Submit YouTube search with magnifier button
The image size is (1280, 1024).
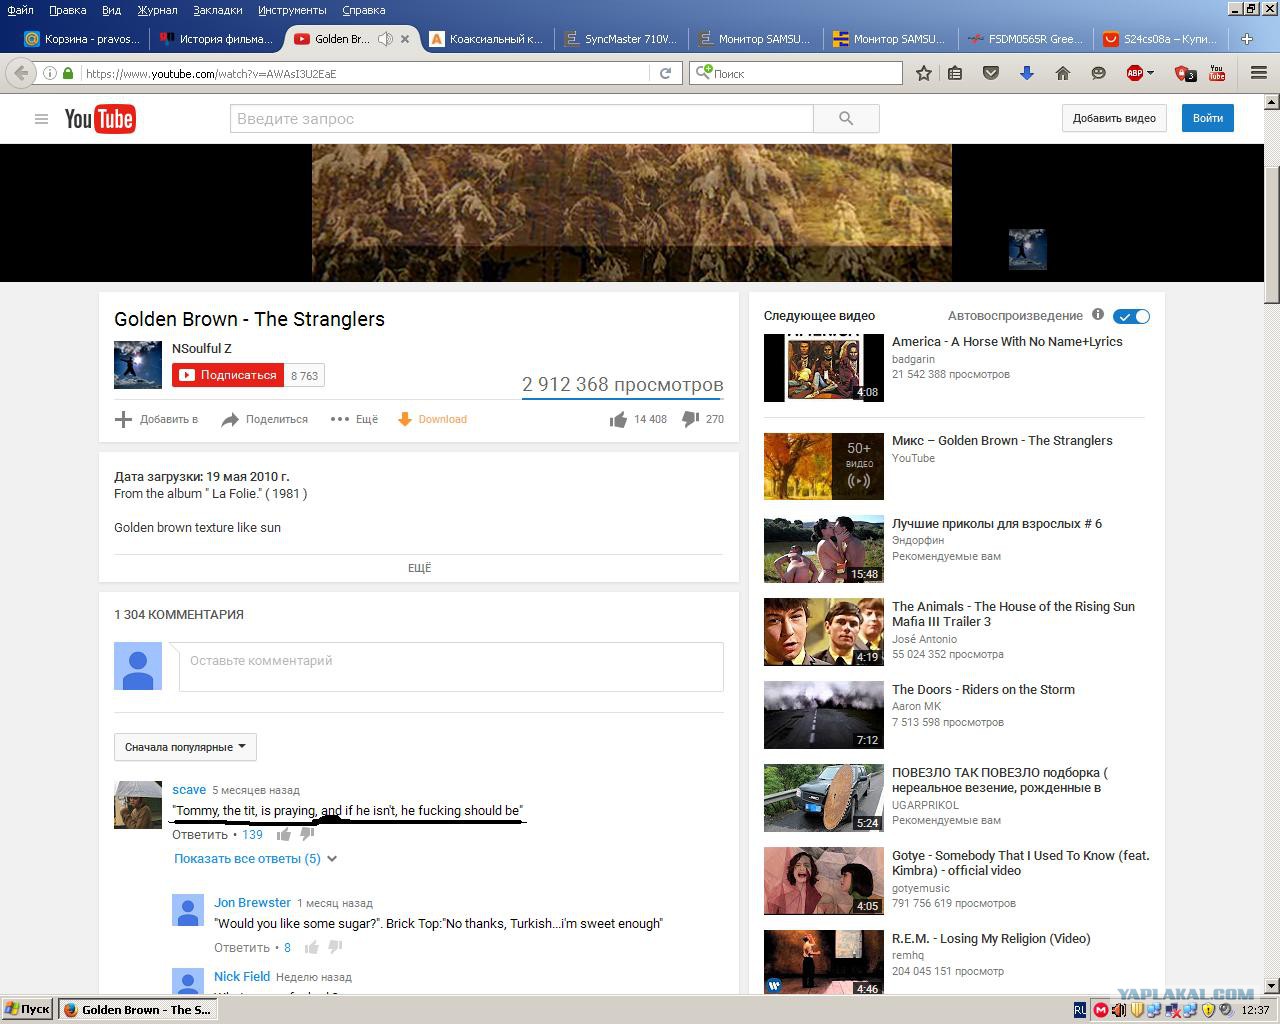click(846, 118)
